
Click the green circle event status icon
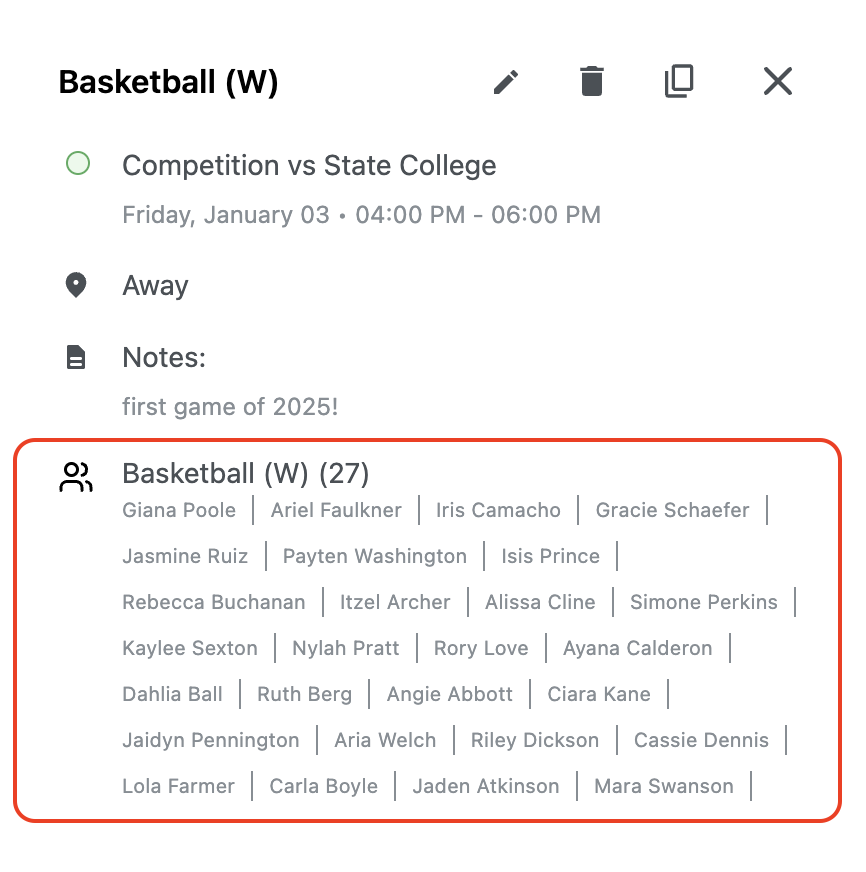77,164
